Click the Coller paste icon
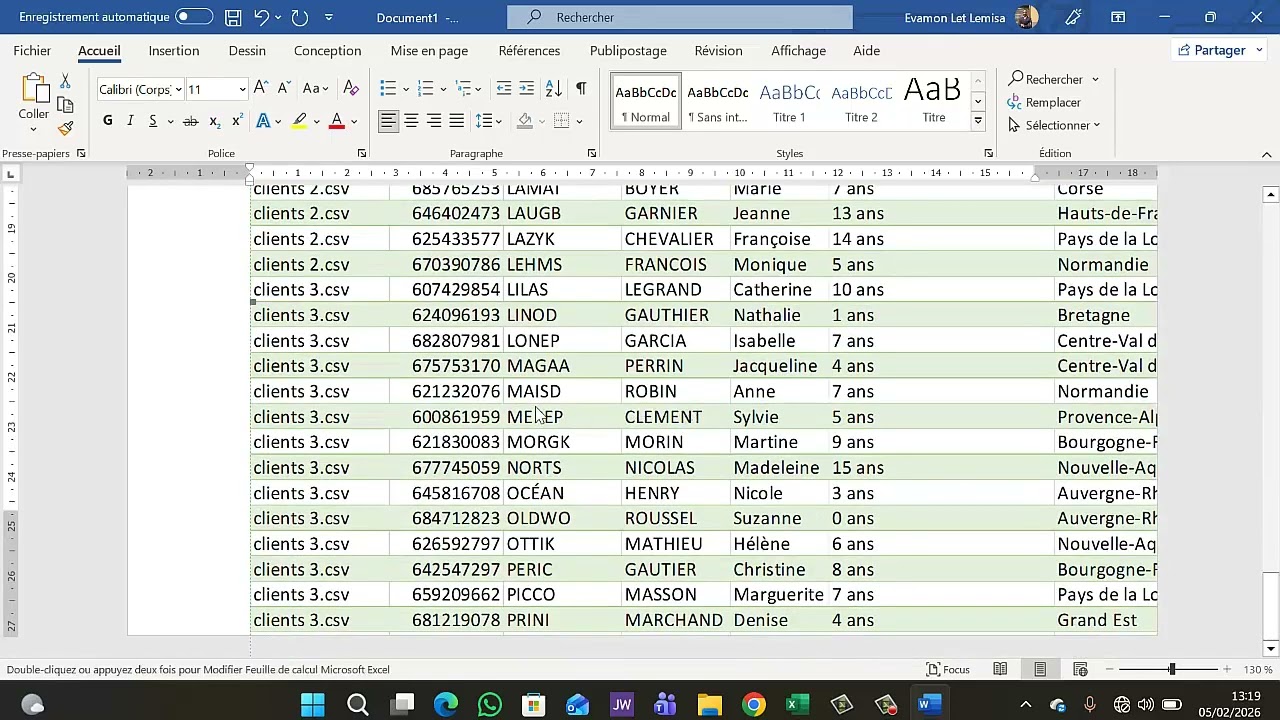This screenshot has height=720, width=1280. tap(33, 90)
